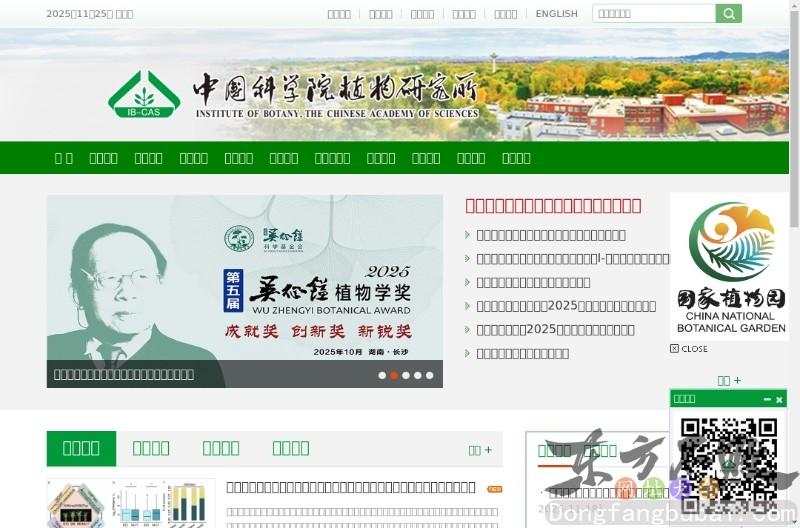Click the 2025 11 25 date text
The width and height of the screenshot is (800, 528).
coord(90,14)
